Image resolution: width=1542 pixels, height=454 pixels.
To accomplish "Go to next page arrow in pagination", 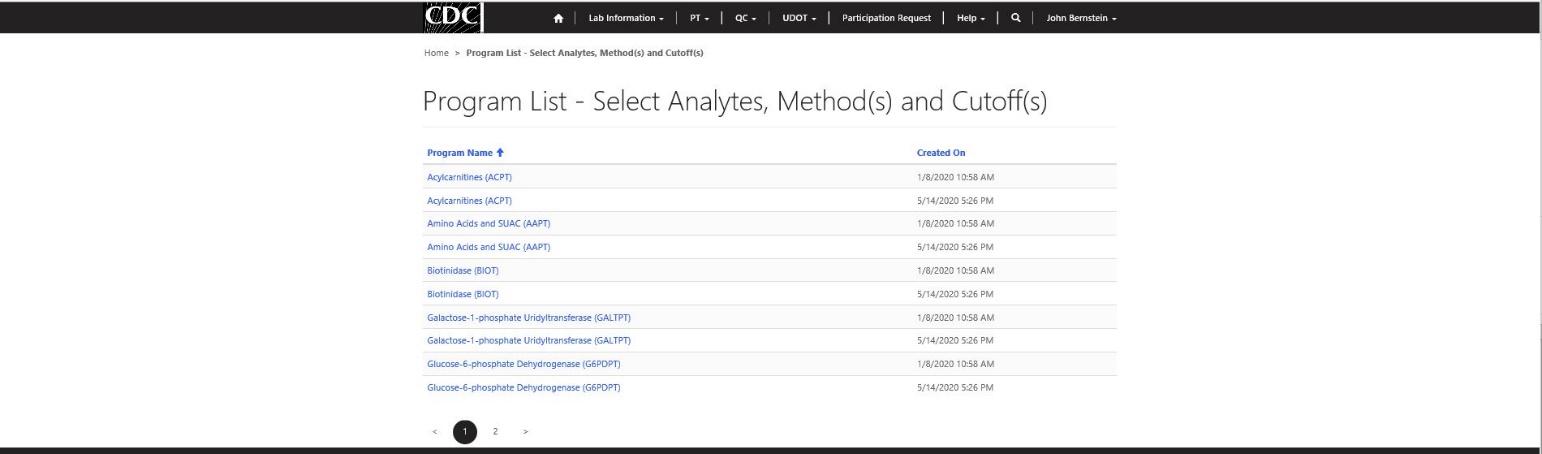I will [x=525, y=431].
